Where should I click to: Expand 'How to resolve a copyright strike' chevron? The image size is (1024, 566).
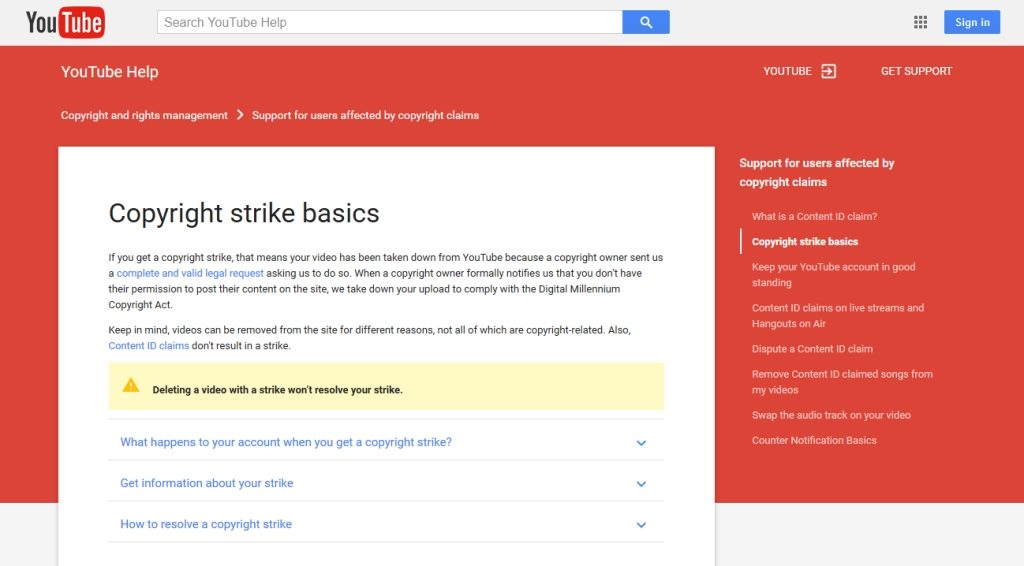(641, 525)
